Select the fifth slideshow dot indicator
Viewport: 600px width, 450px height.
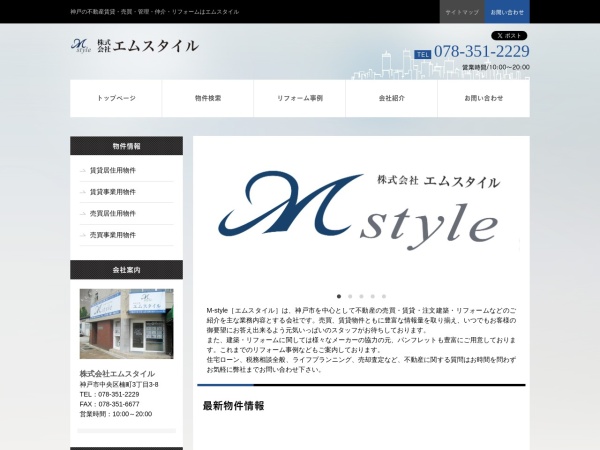coord(384,296)
